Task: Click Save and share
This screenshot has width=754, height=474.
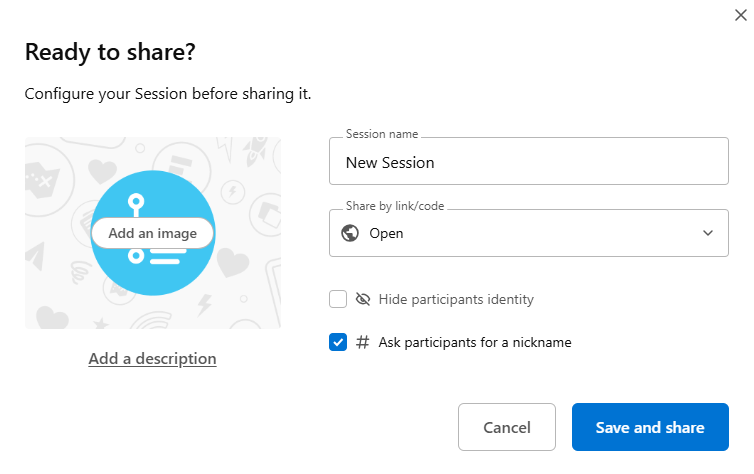Action: point(650,427)
